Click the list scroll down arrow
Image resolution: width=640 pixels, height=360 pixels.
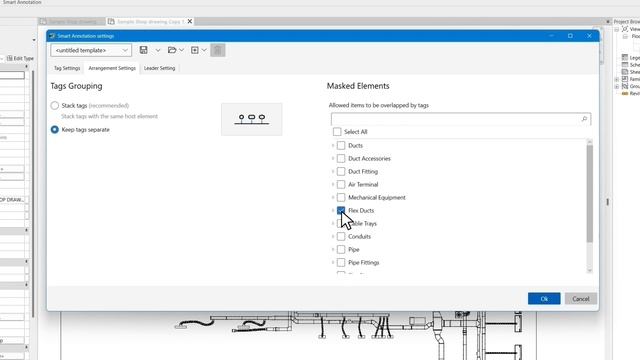pos(589,270)
